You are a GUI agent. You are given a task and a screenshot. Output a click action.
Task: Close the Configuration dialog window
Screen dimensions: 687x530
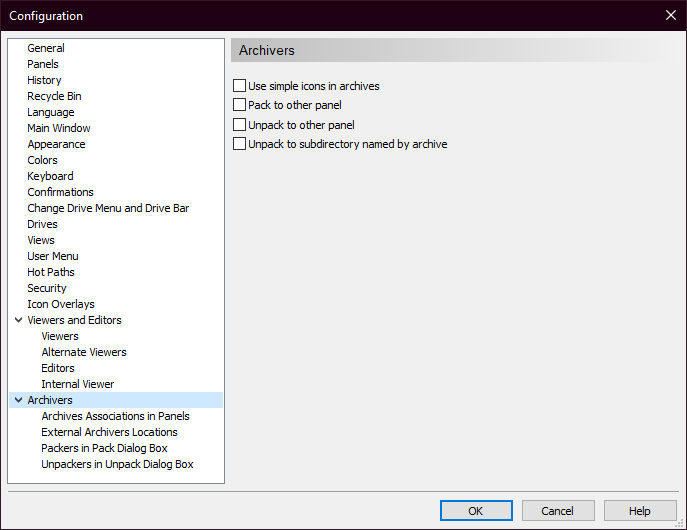[670, 15]
